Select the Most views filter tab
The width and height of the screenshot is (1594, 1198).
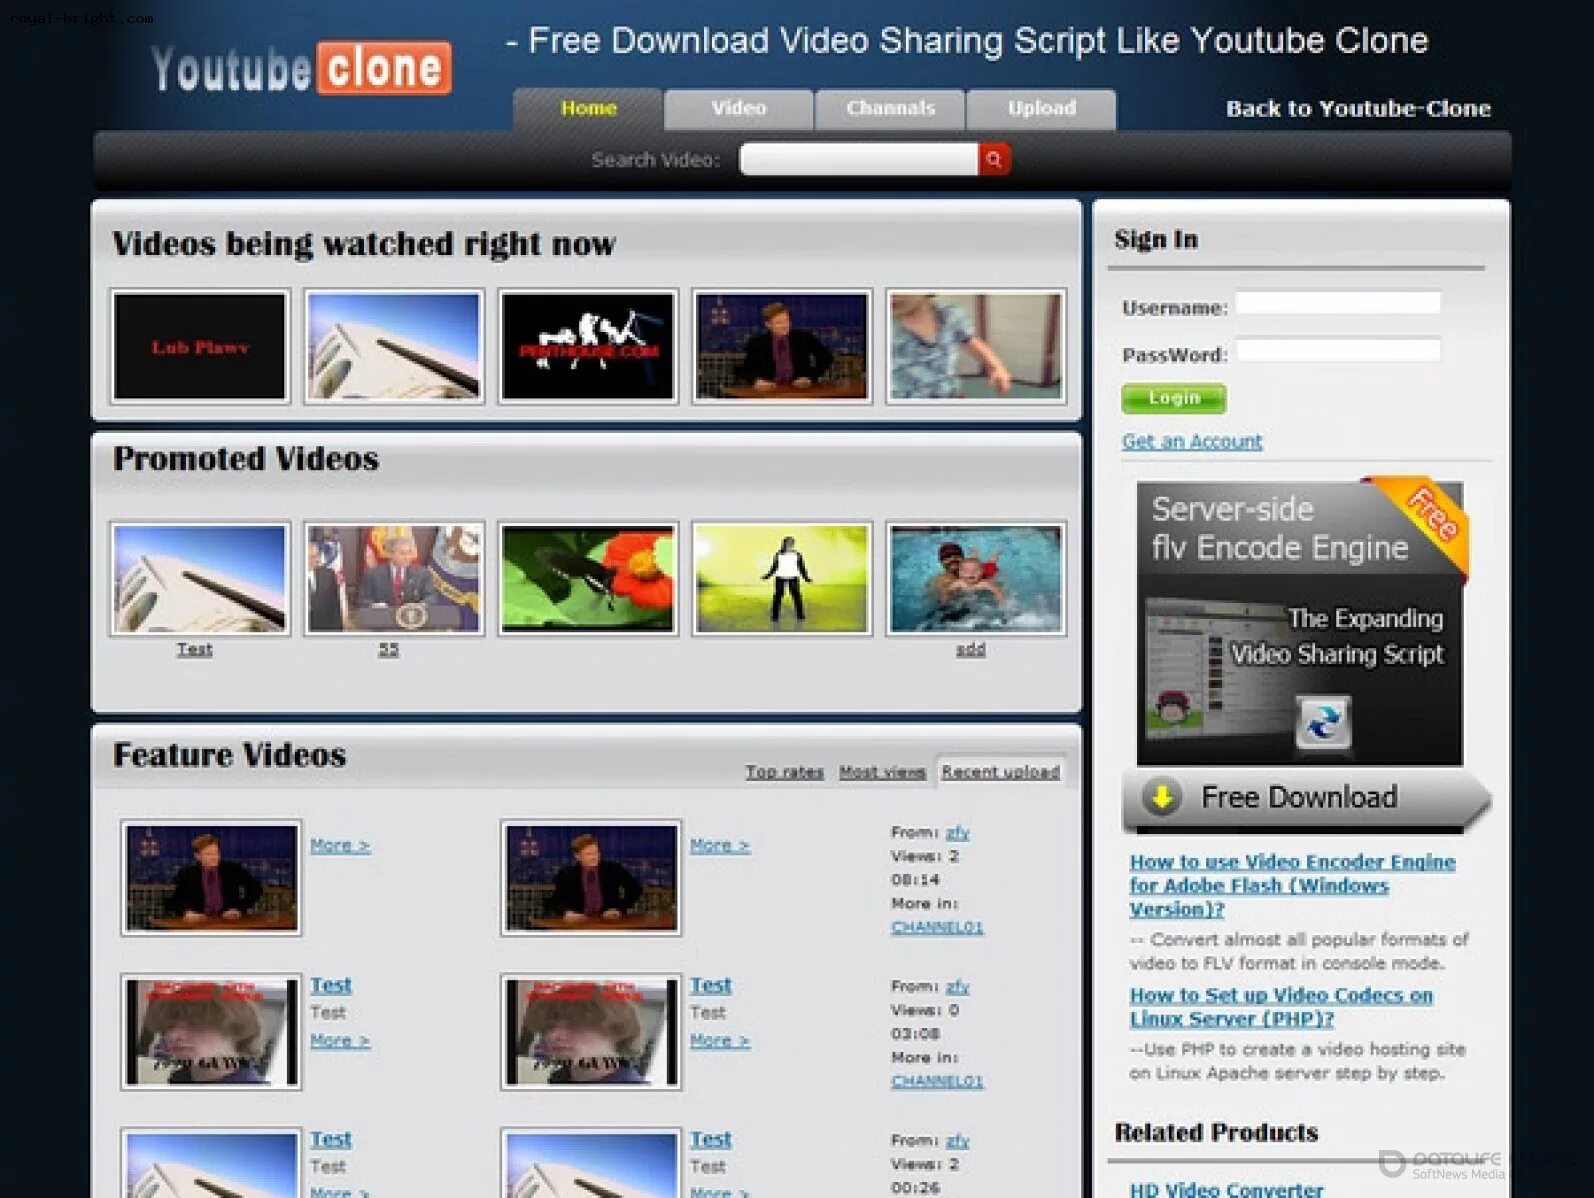point(882,772)
